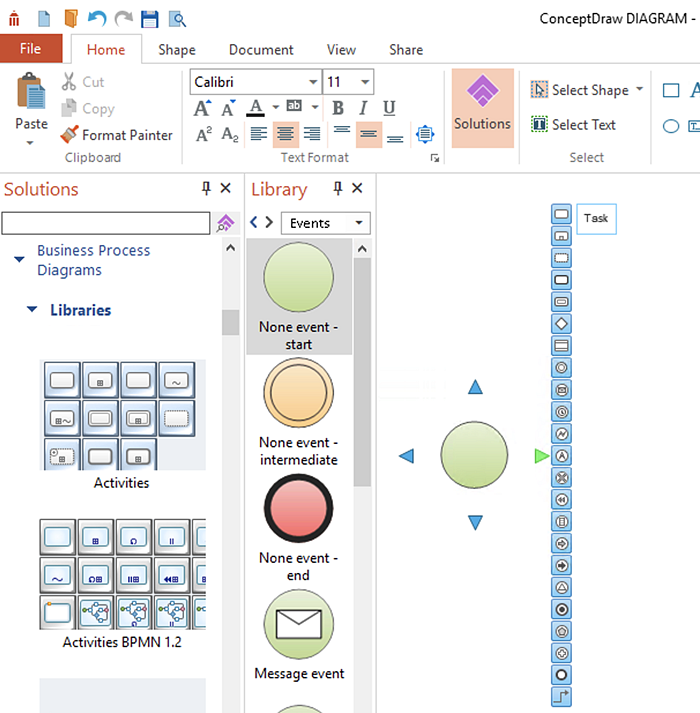This screenshot has width=700, height=713.
Task: Increase font size with Grow Font icon
Action: pyautogui.click(x=202, y=108)
